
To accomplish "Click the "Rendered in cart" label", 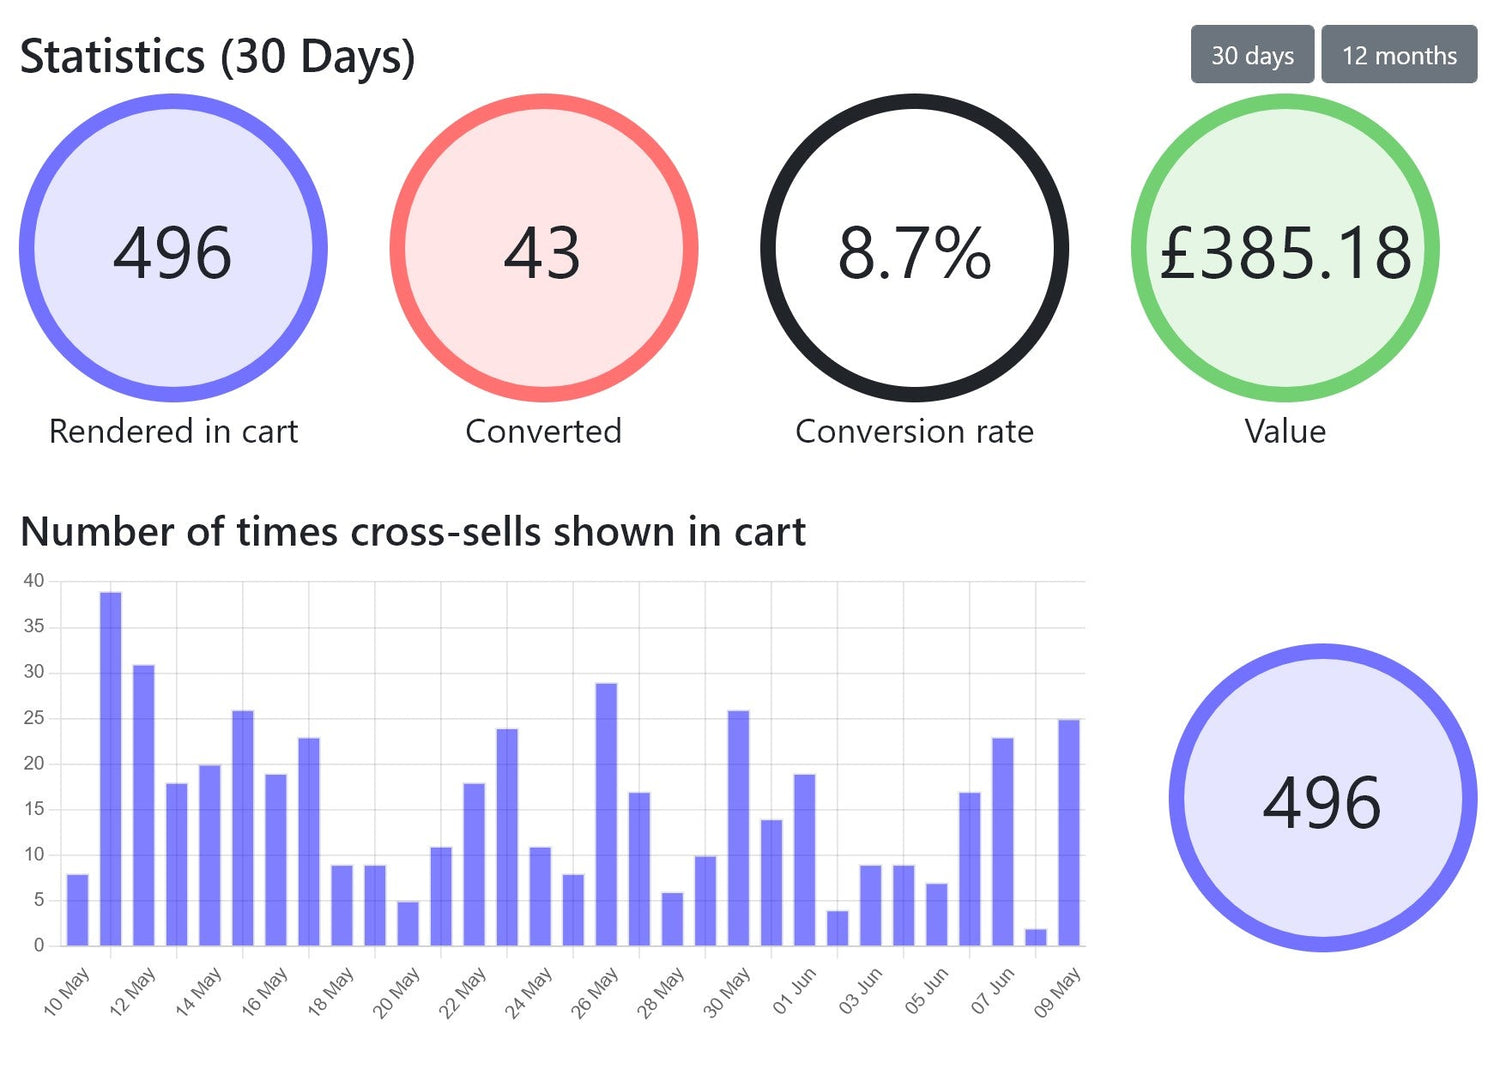I will (x=173, y=431).
